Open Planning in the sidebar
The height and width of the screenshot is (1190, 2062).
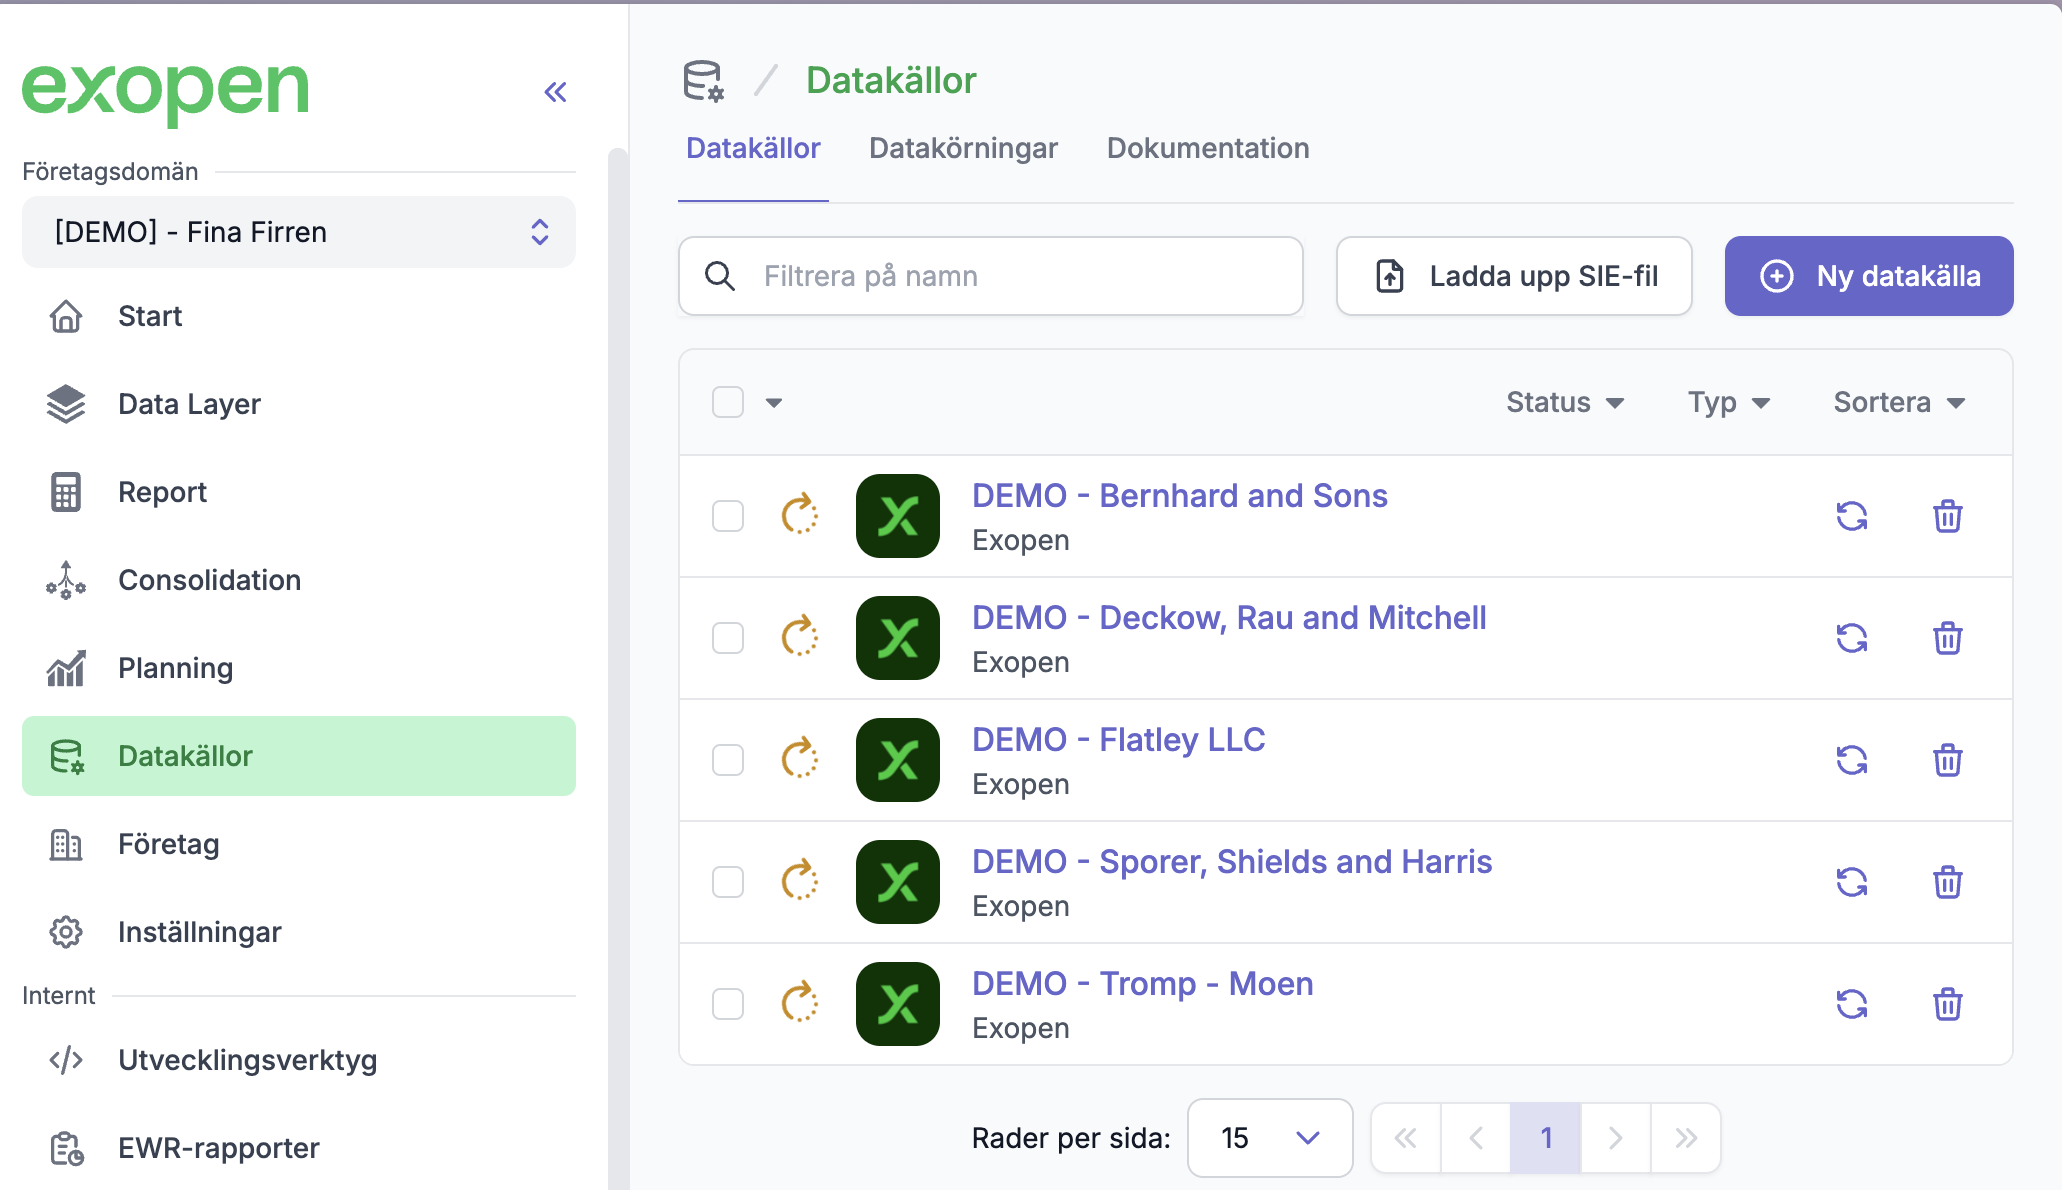click(x=299, y=668)
